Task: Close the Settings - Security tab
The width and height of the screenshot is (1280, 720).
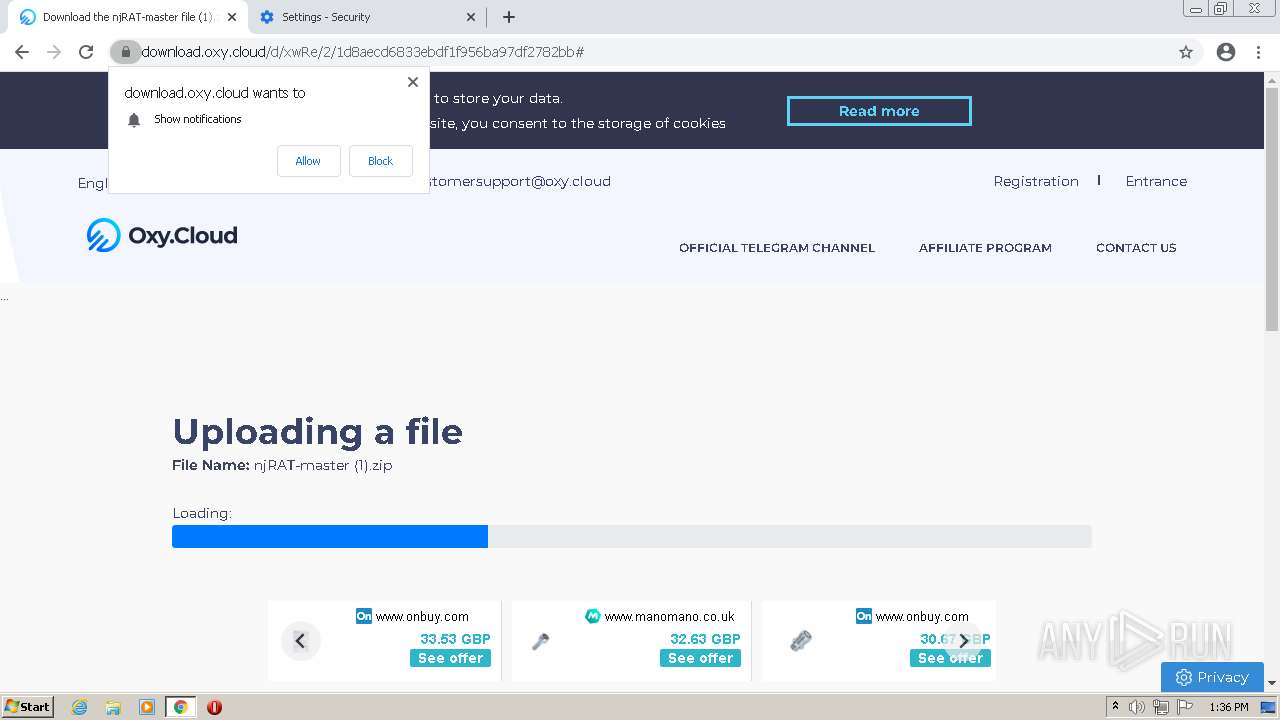Action: click(x=472, y=17)
